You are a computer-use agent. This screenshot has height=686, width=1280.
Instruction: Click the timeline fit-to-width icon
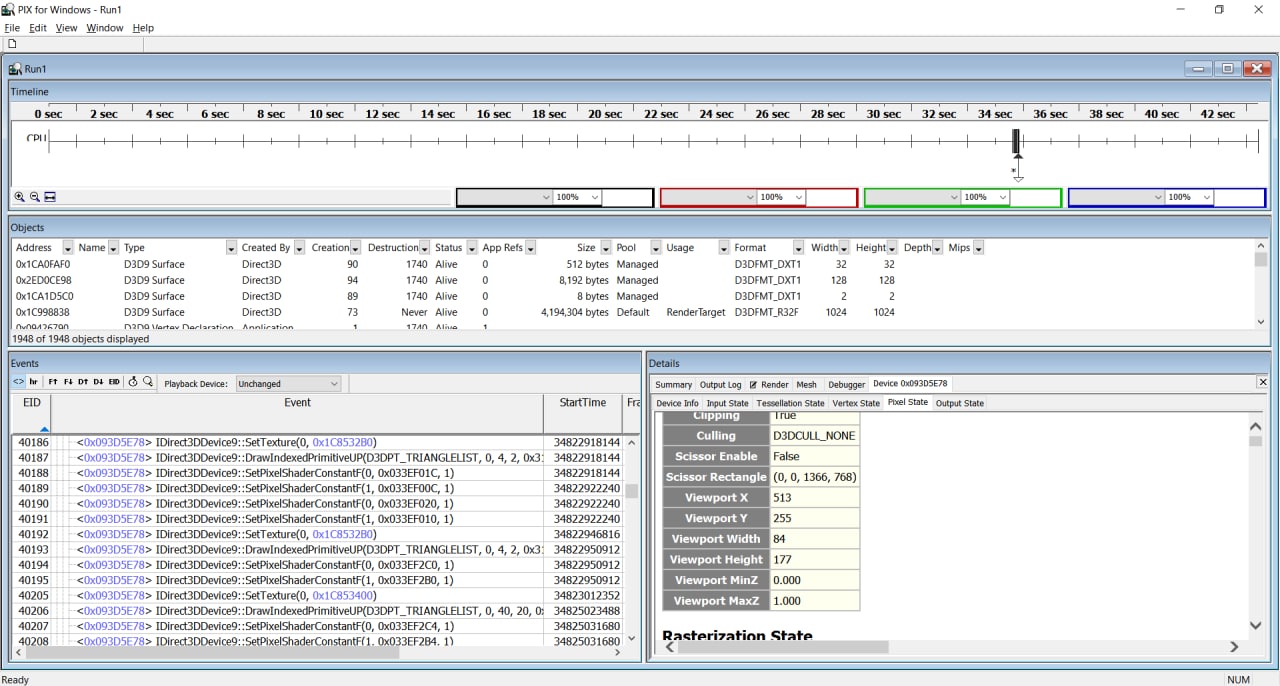[50, 197]
